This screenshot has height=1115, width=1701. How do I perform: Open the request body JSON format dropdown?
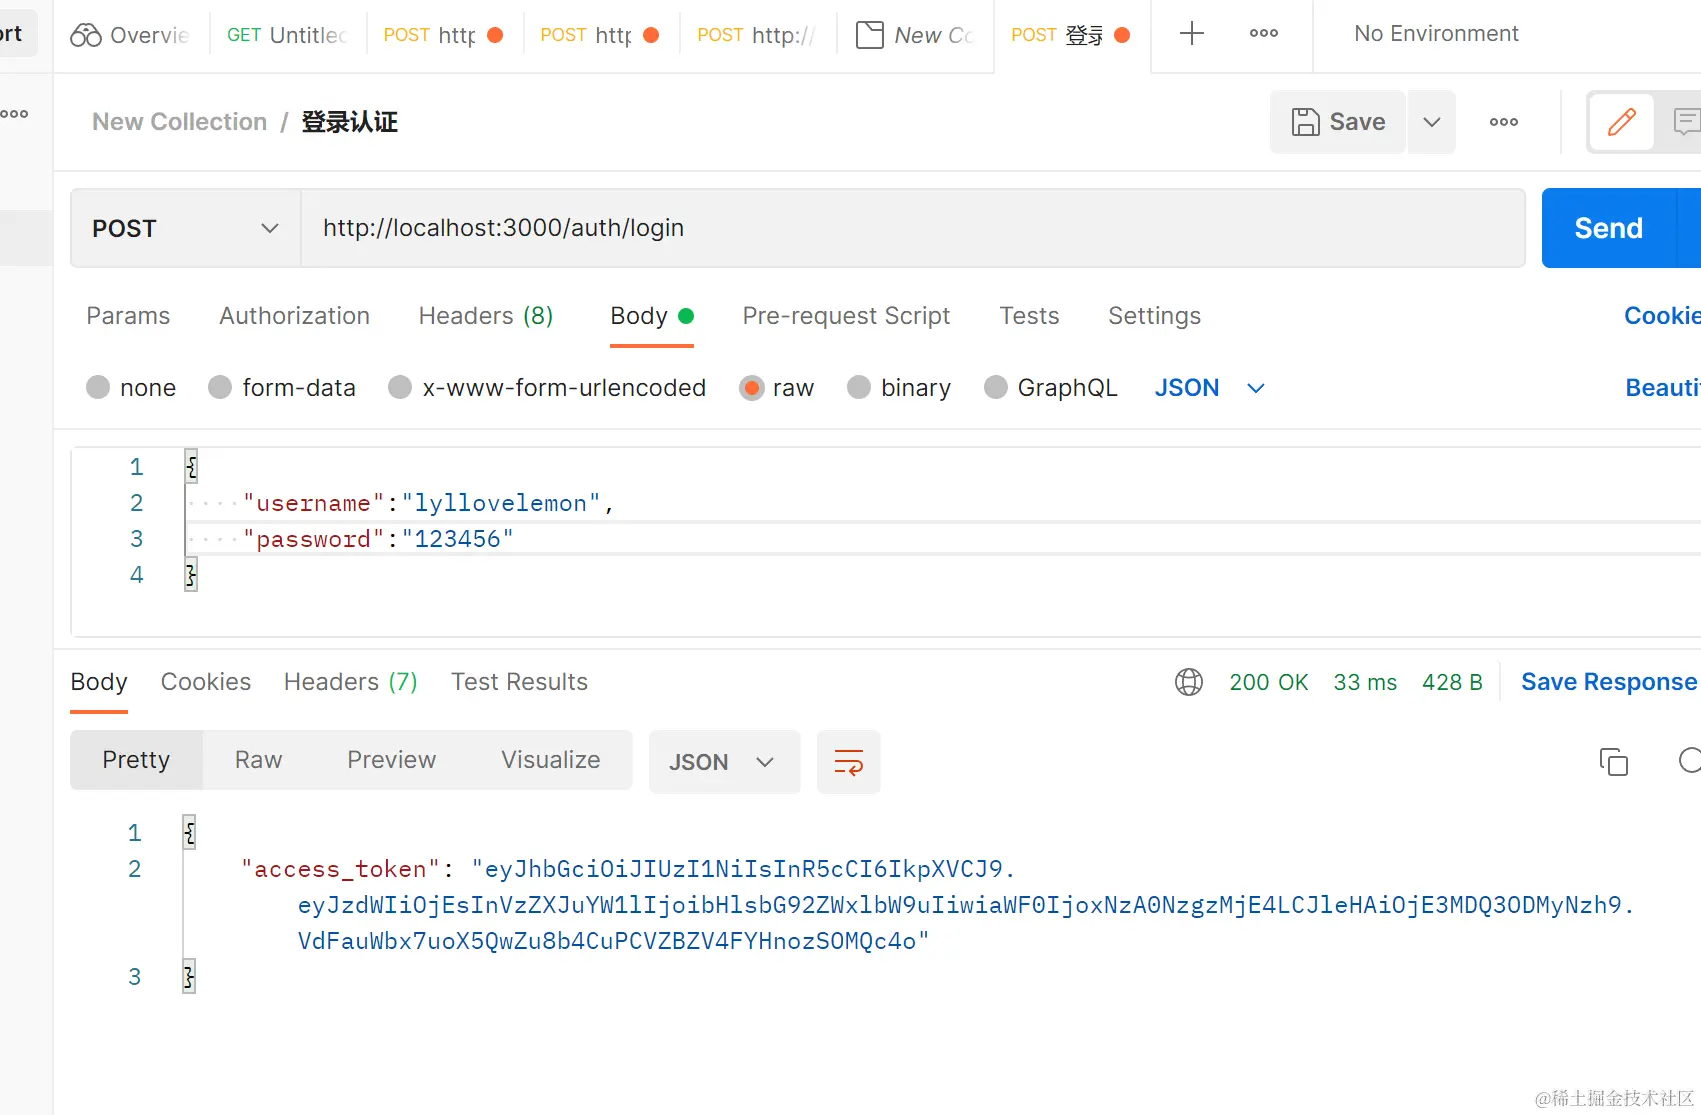pyautogui.click(x=1210, y=388)
